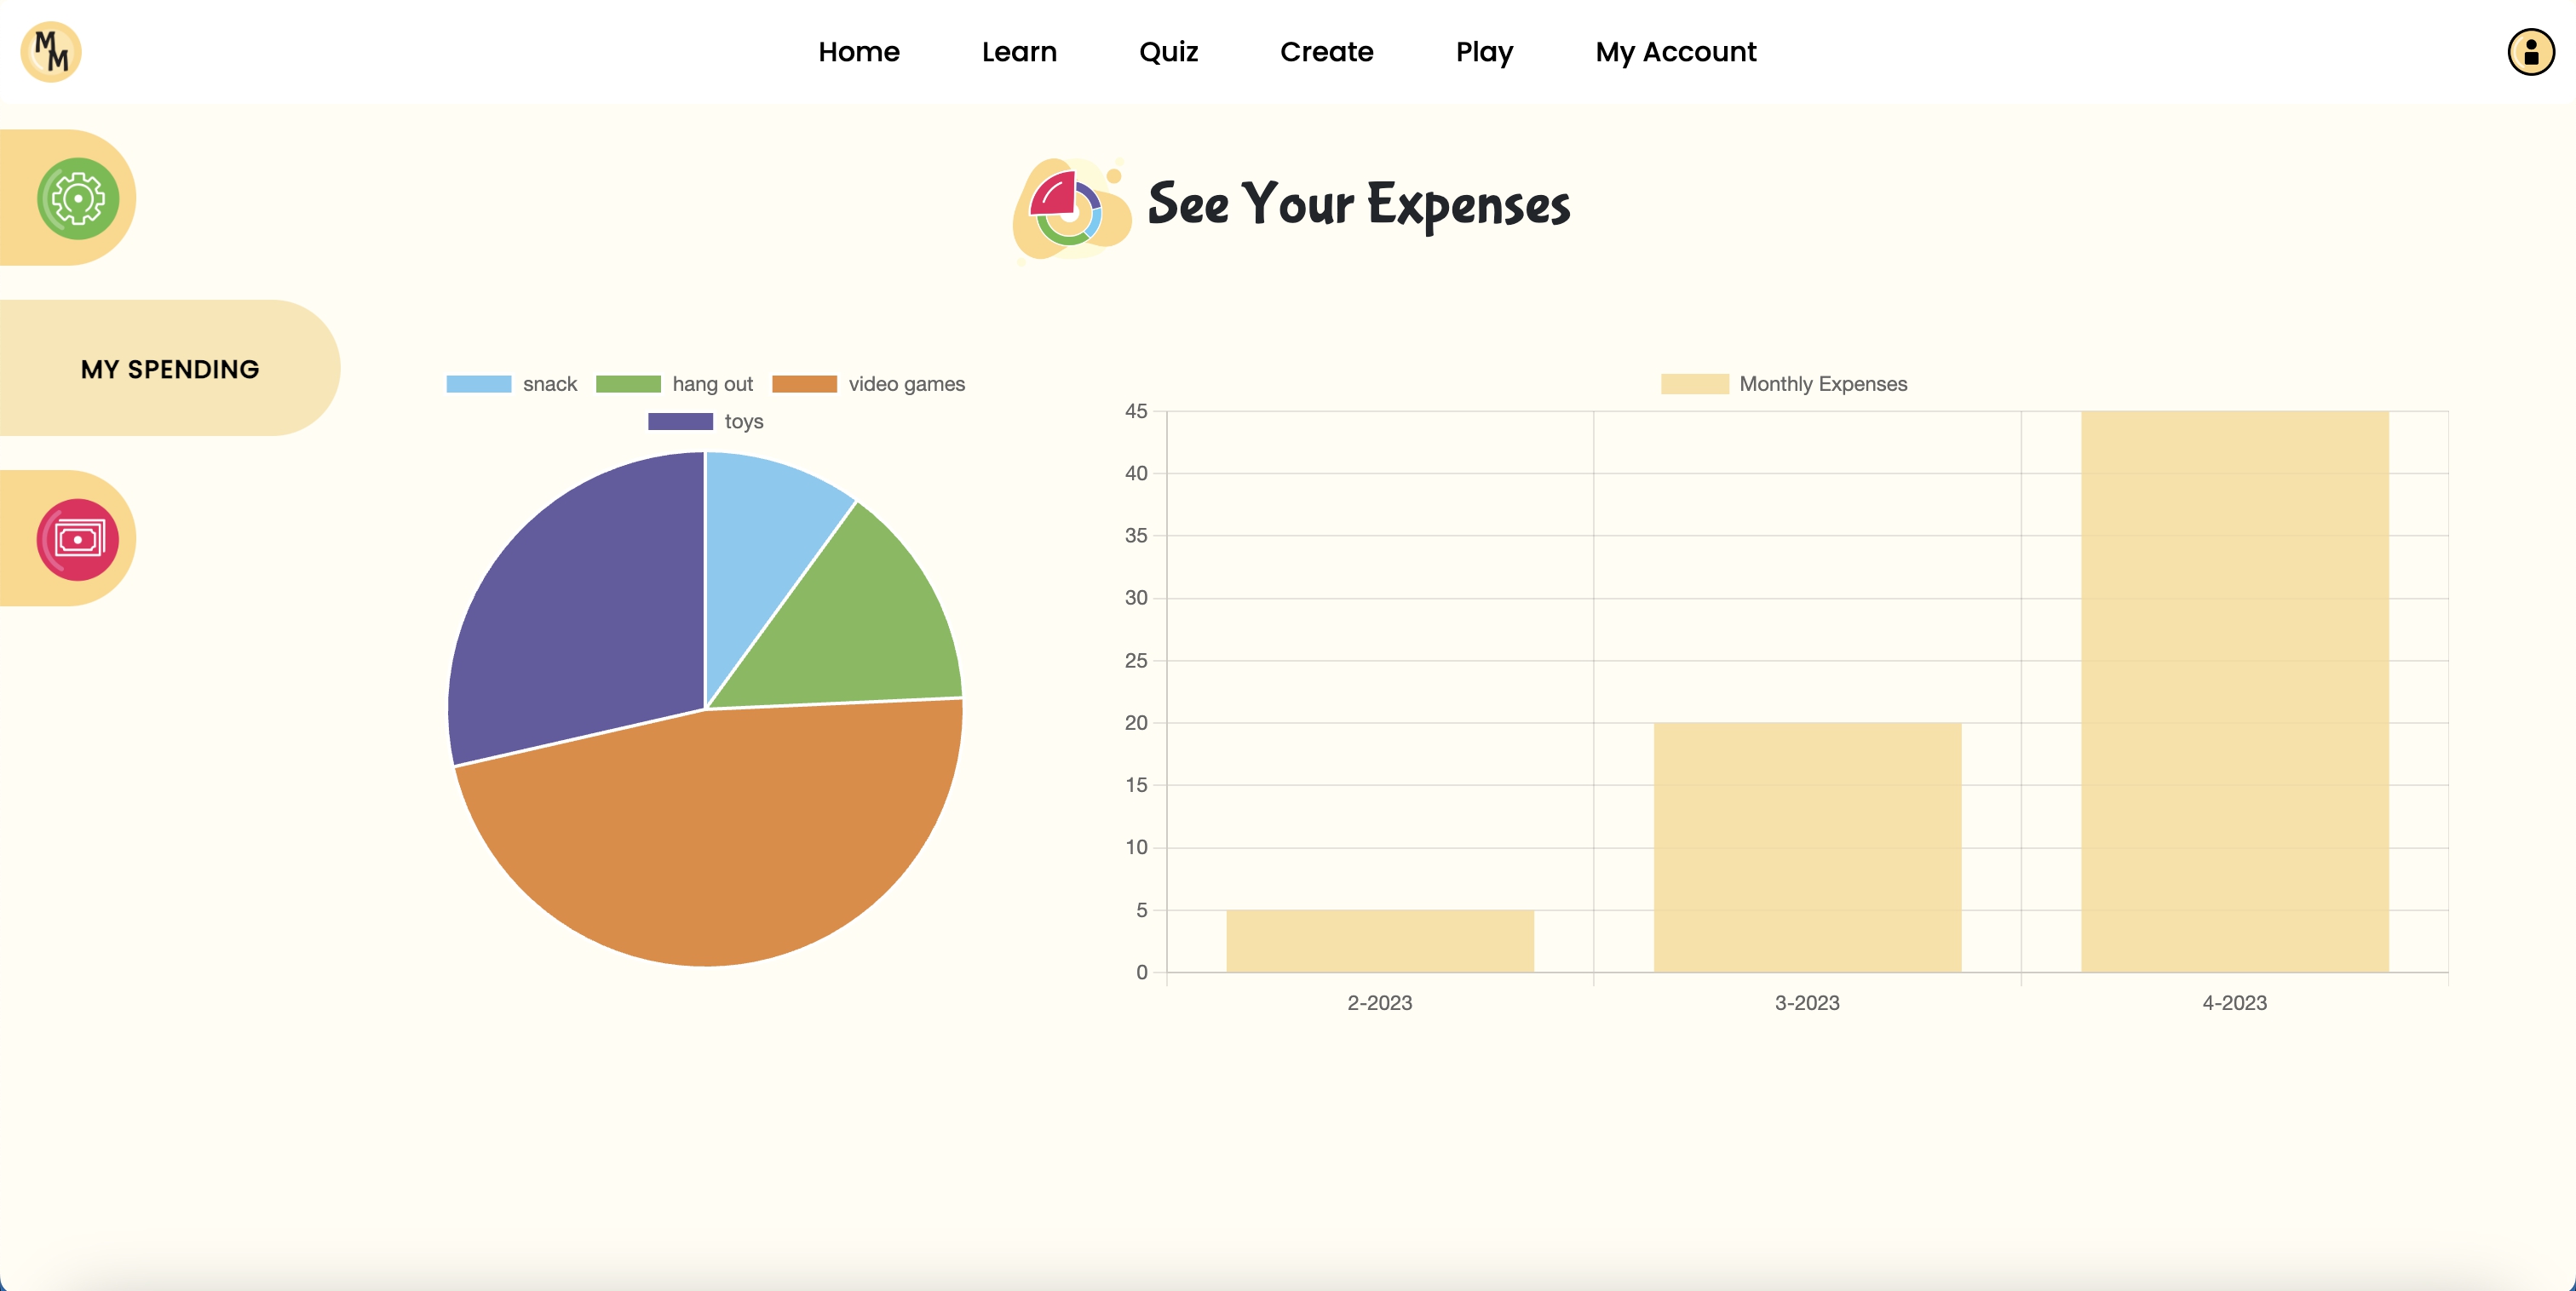Screen dimensions: 2576x1291
Task: Click the green gear settings icon
Action: click(78, 198)
